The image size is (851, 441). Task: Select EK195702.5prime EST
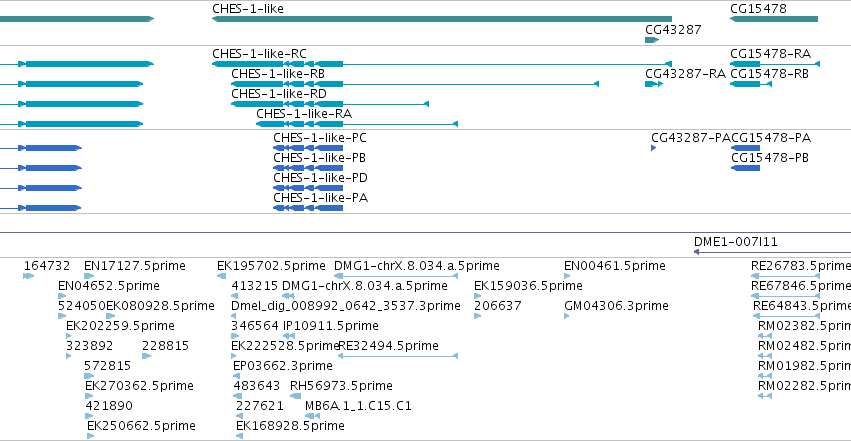[221, 276]
